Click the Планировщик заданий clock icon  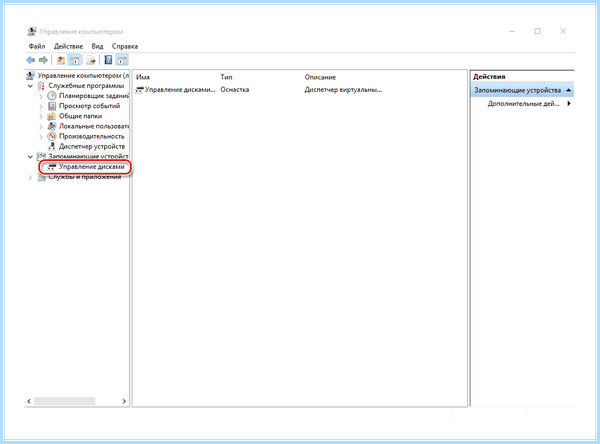pos(52,96)
